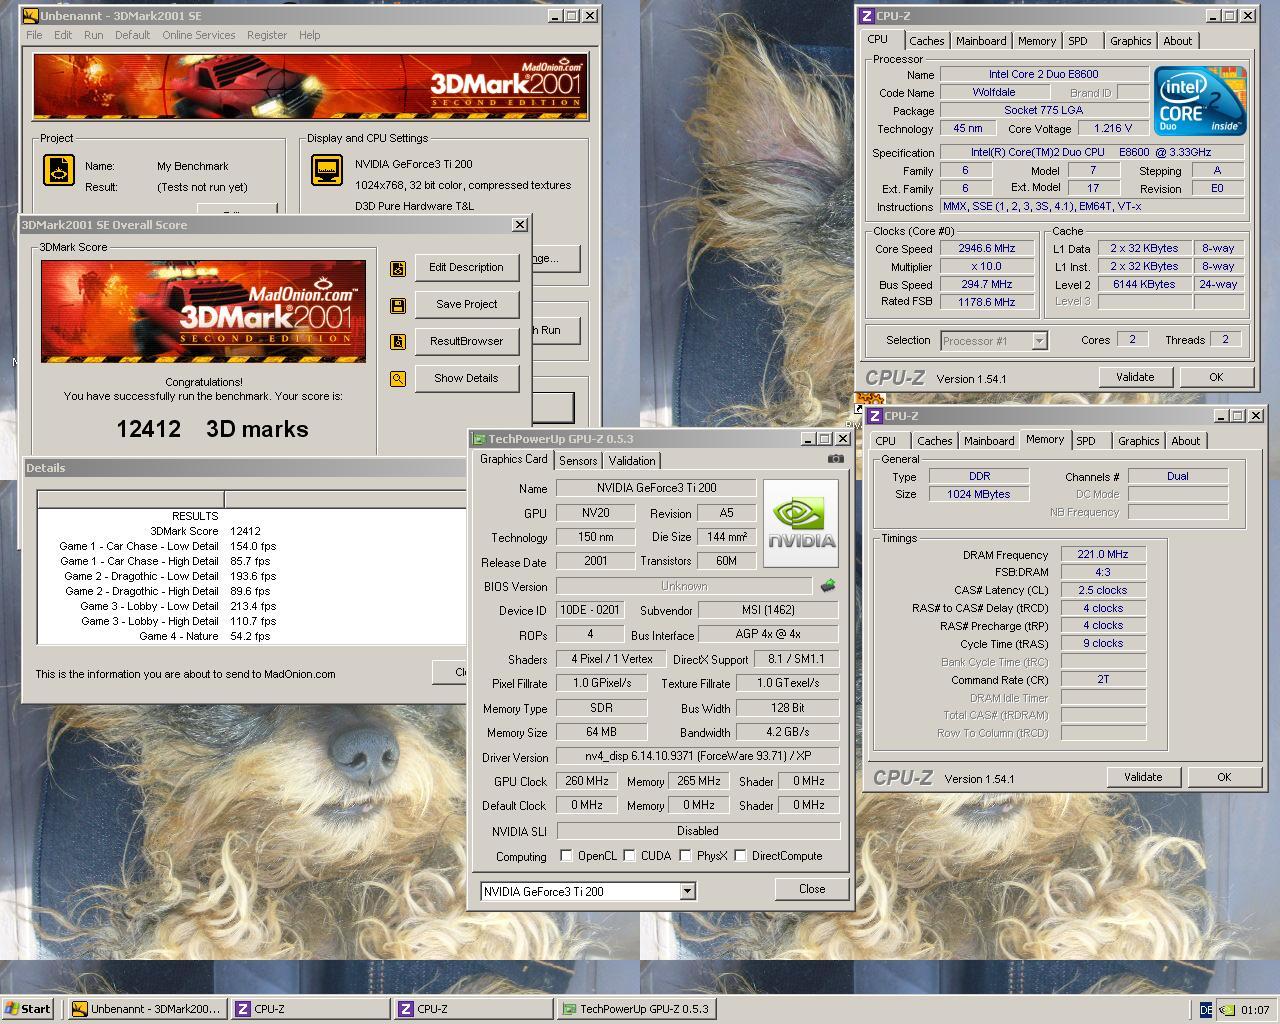The width and height of the screenshot is (1280, 1024).
Task: Click the tray icon next to the clock
Action: [1229, 1010]
